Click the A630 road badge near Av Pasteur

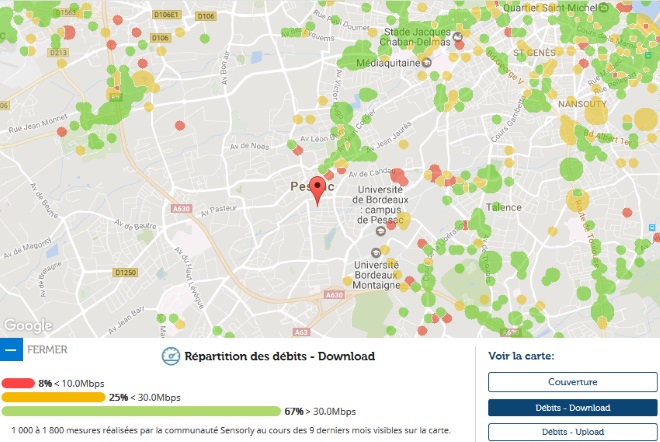(181, 208)
